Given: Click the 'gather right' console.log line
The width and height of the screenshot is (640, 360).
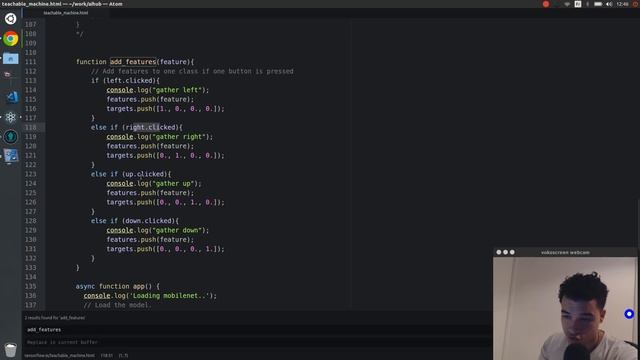Looking at the screenshot, I should point(160,137).
